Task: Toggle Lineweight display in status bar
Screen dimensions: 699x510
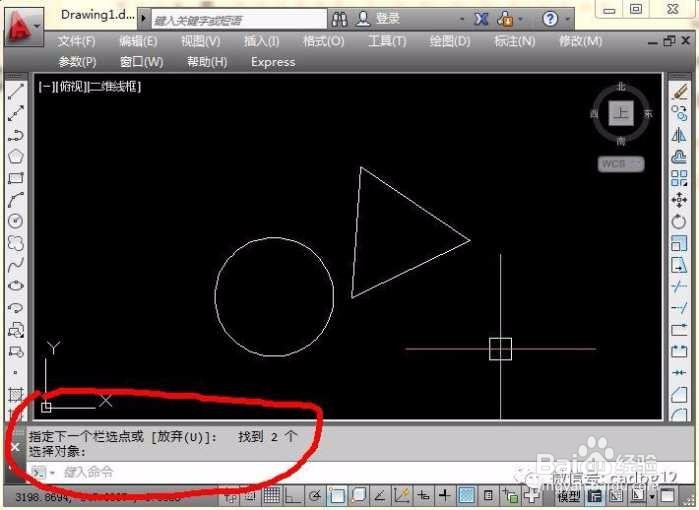Action: 445,495
